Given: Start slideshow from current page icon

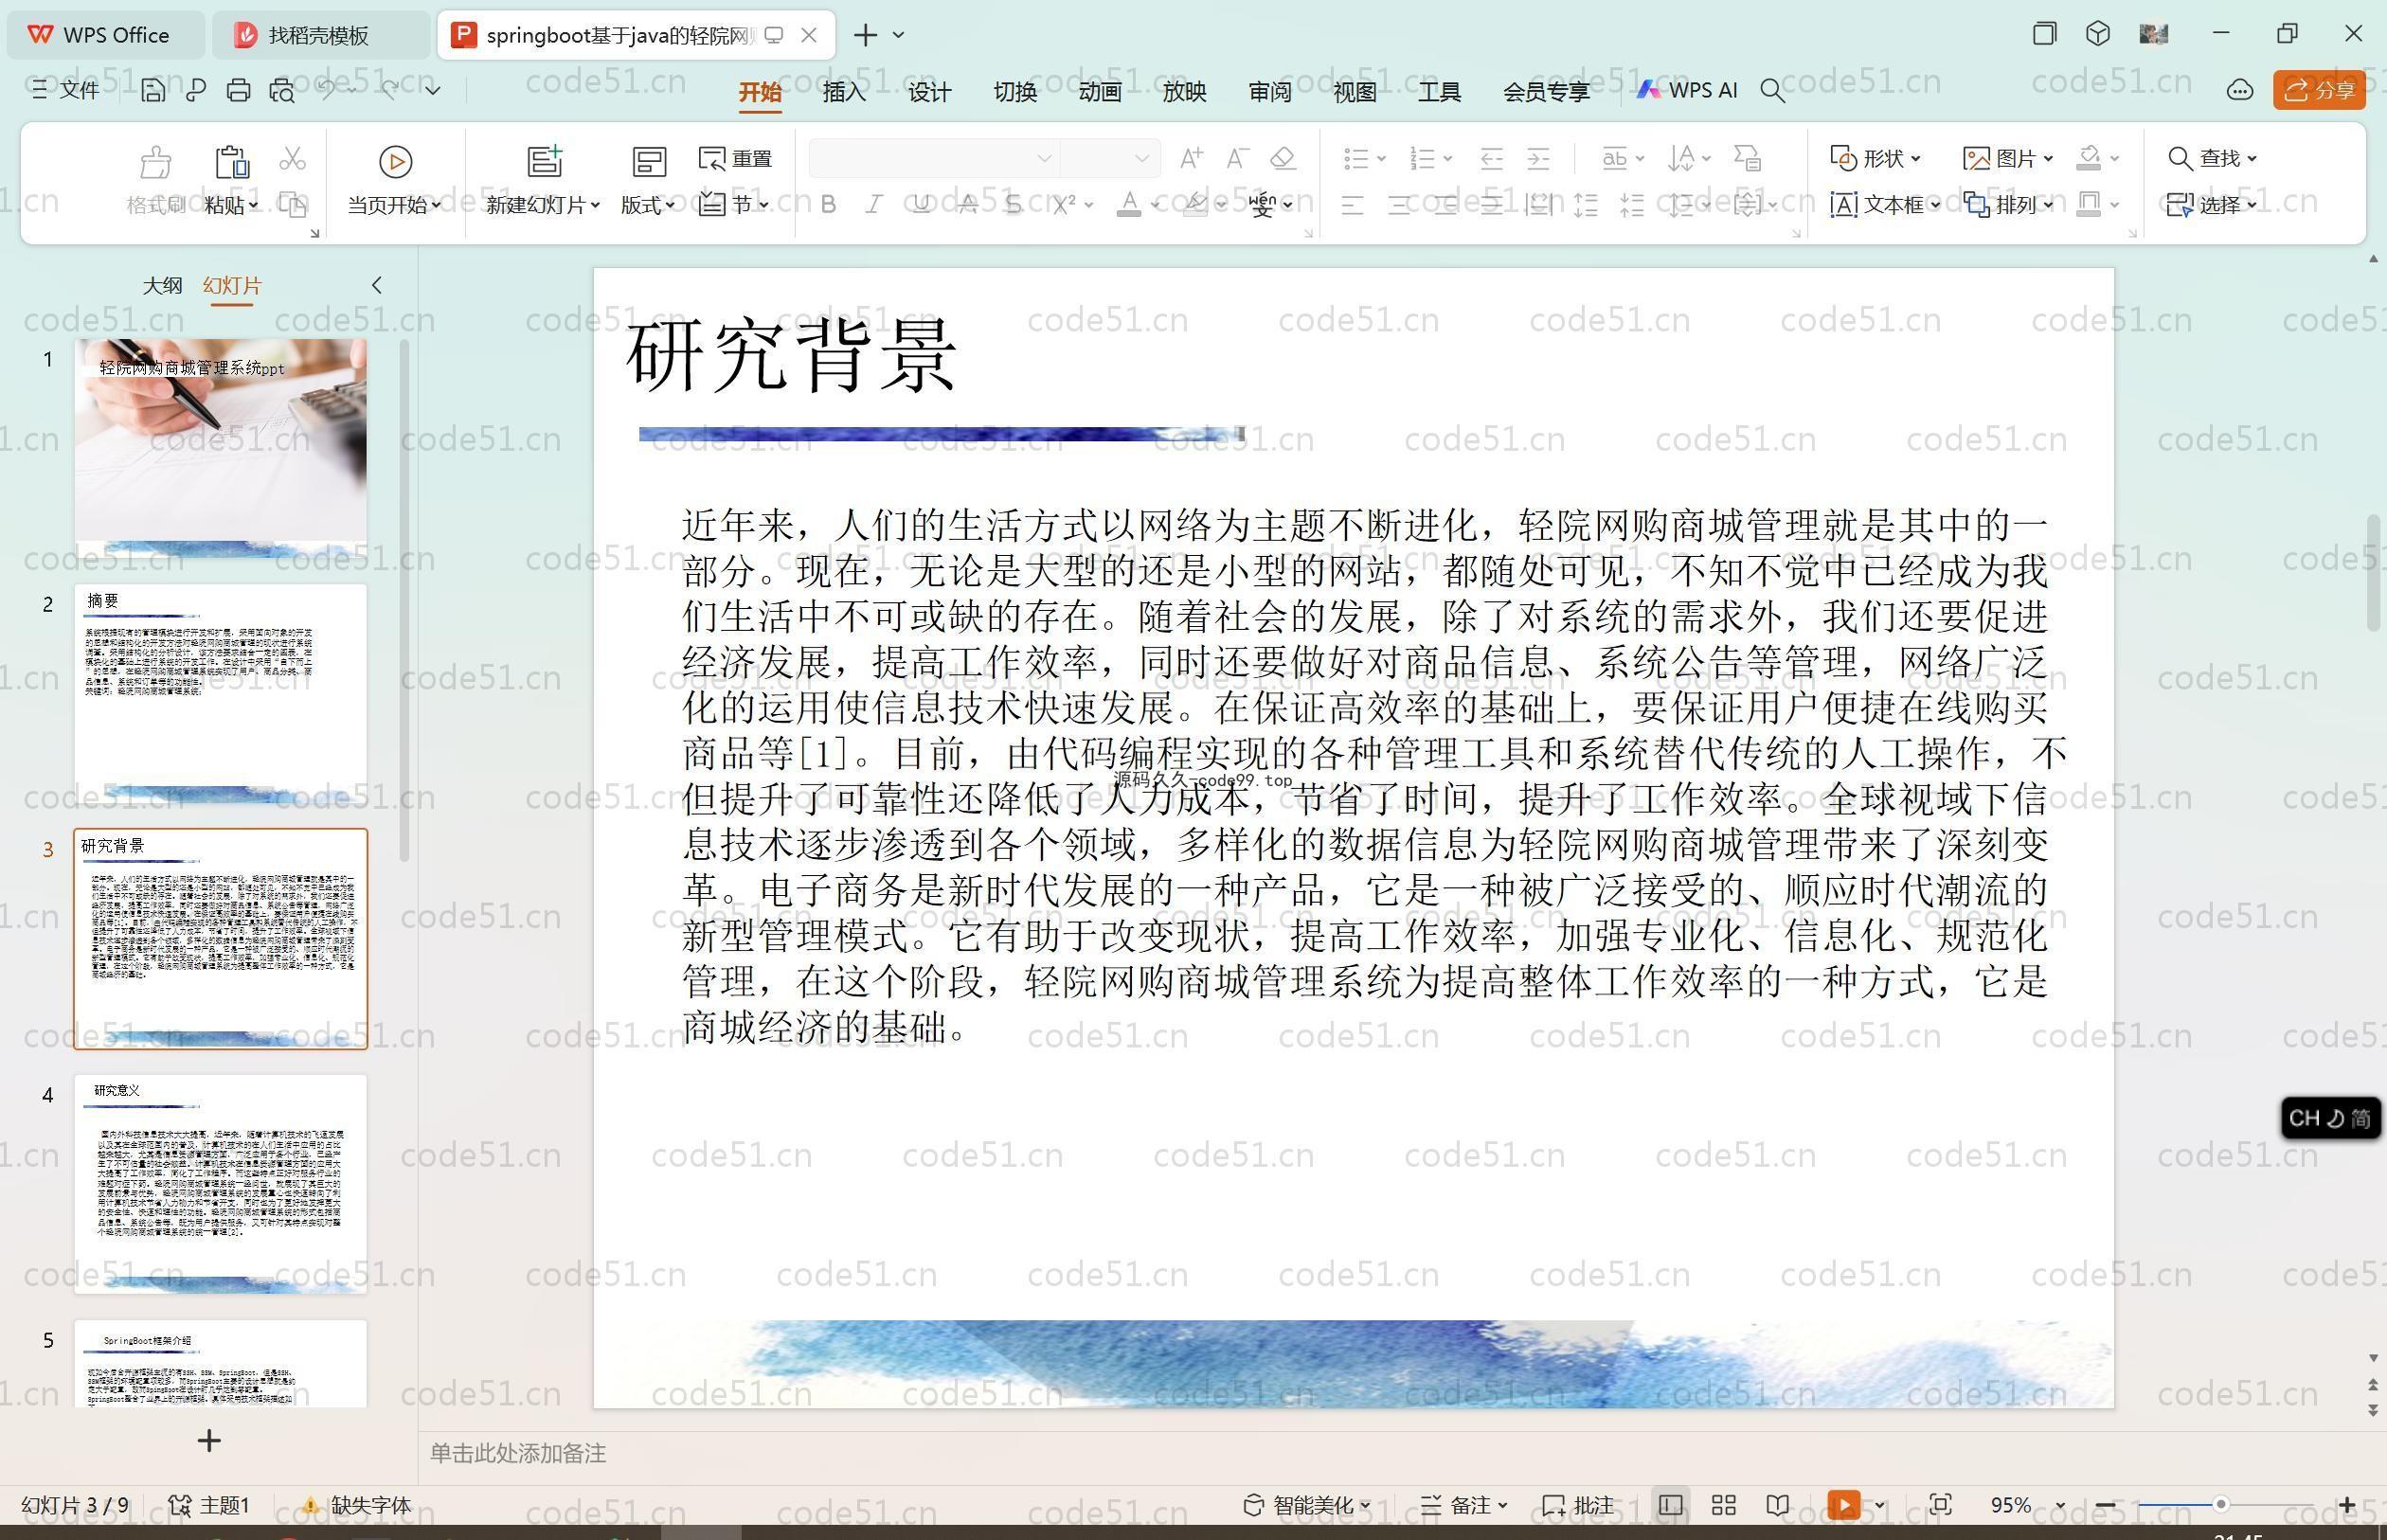Looking at the screenshot, I should 395,162.
